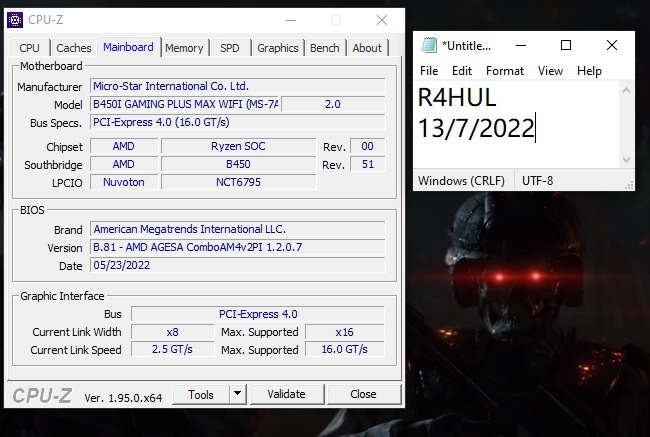Click Current Link Speed value 2.5 GT/s
This screenshot has height=437, width=650.
point(172,350)
